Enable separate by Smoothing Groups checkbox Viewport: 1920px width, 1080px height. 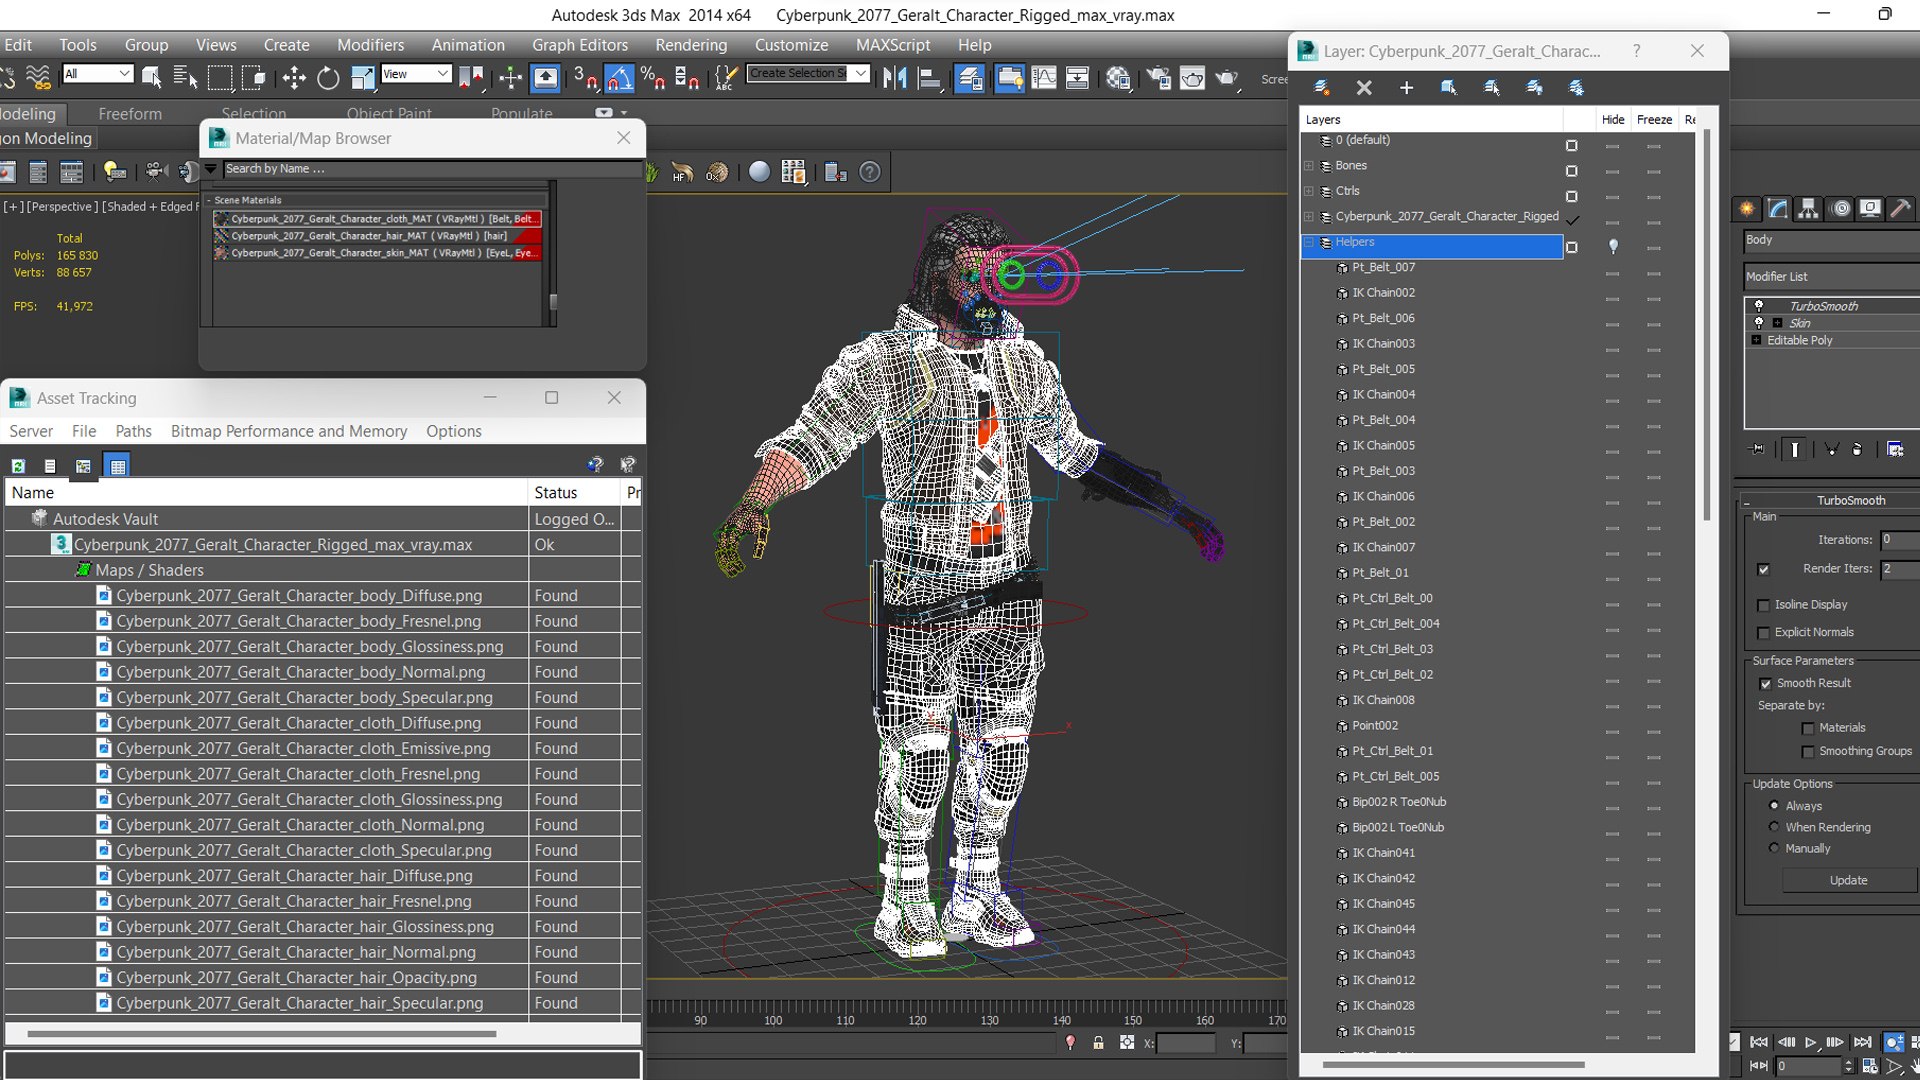pyautogui.click(x=1807, y=751)
